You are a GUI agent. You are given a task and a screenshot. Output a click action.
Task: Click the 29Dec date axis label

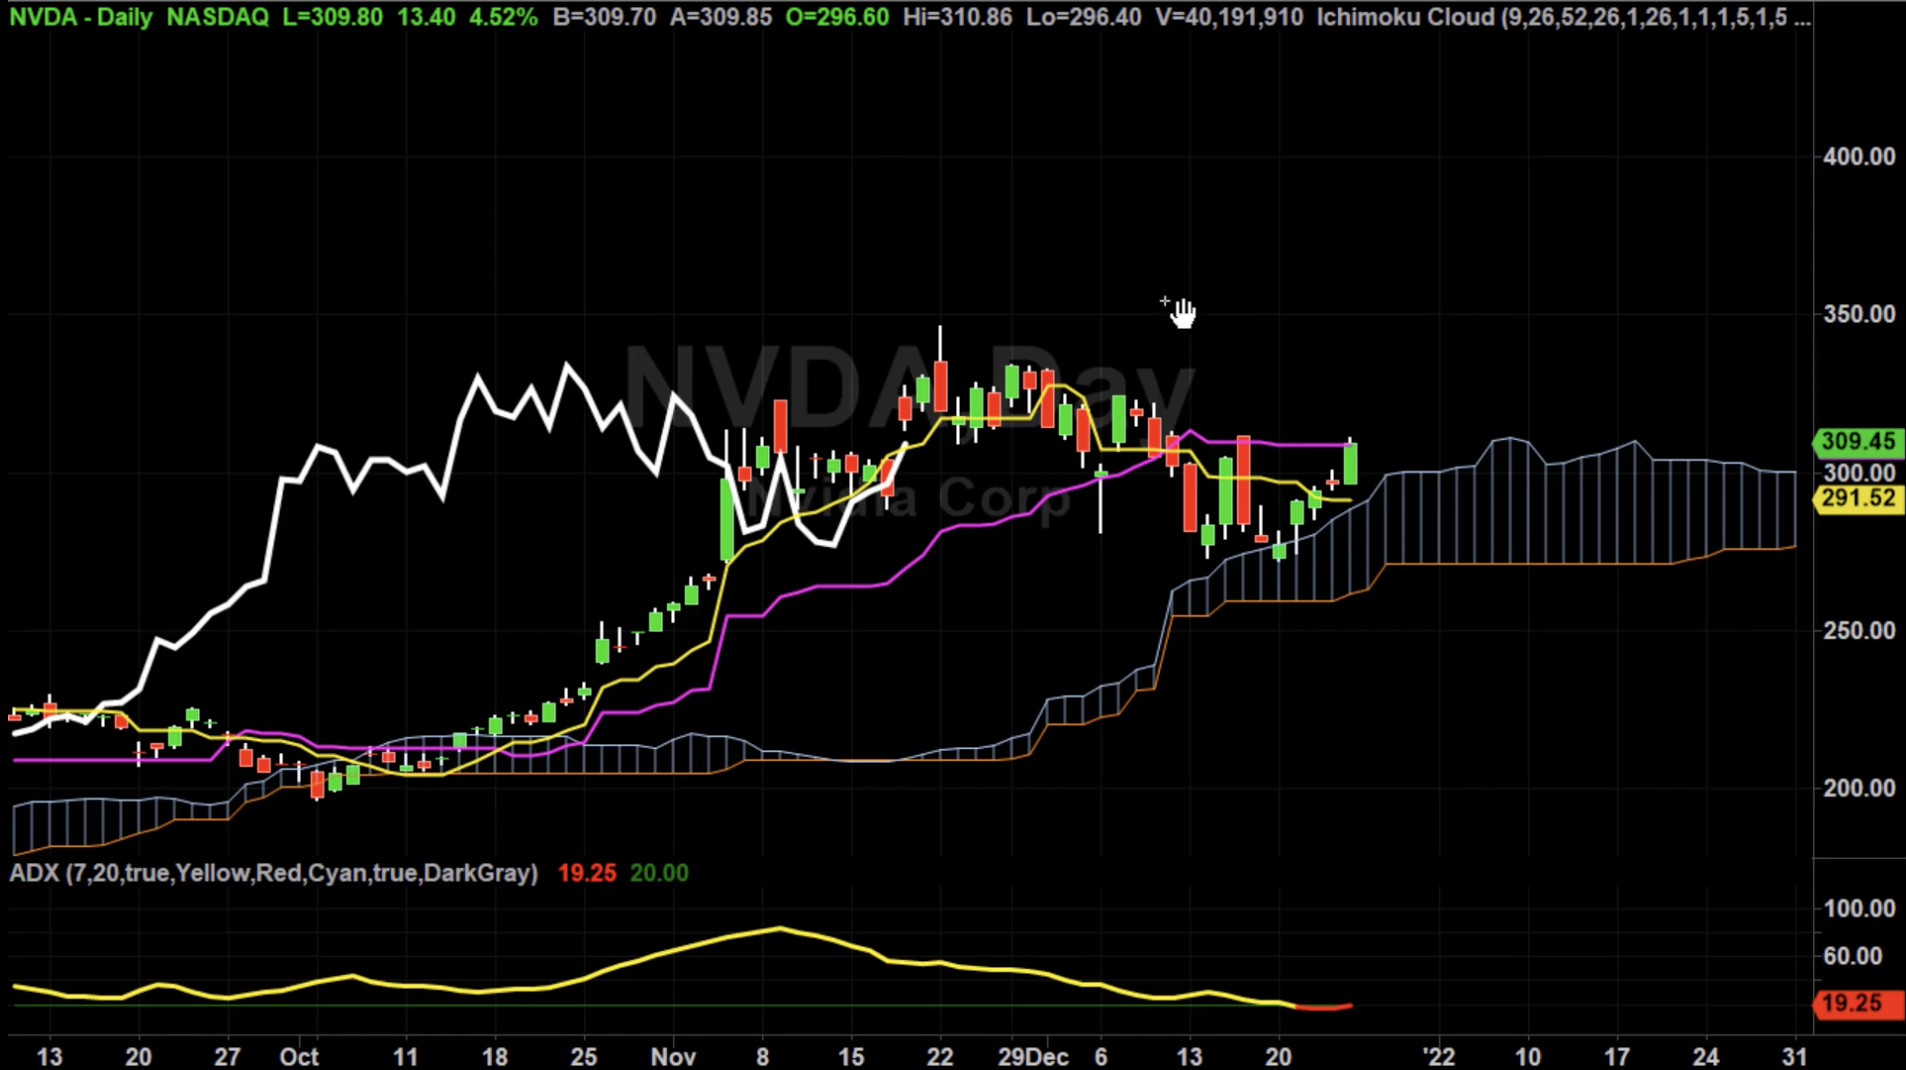click(x=1034, y=1057)
